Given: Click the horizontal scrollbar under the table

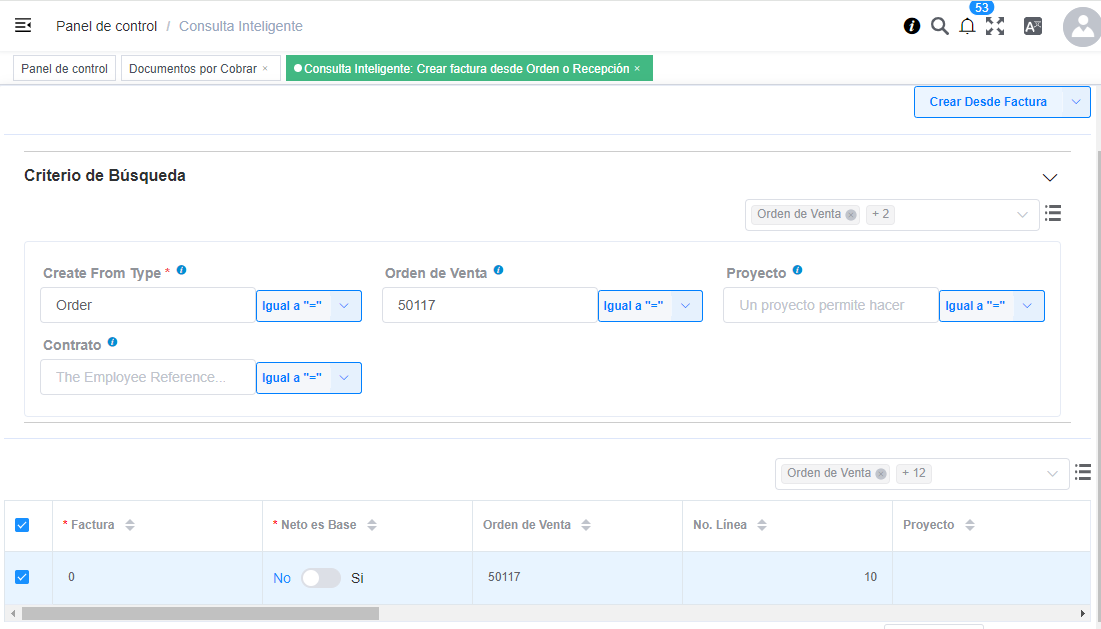Looking at the screenshot, I should point(200,613).
